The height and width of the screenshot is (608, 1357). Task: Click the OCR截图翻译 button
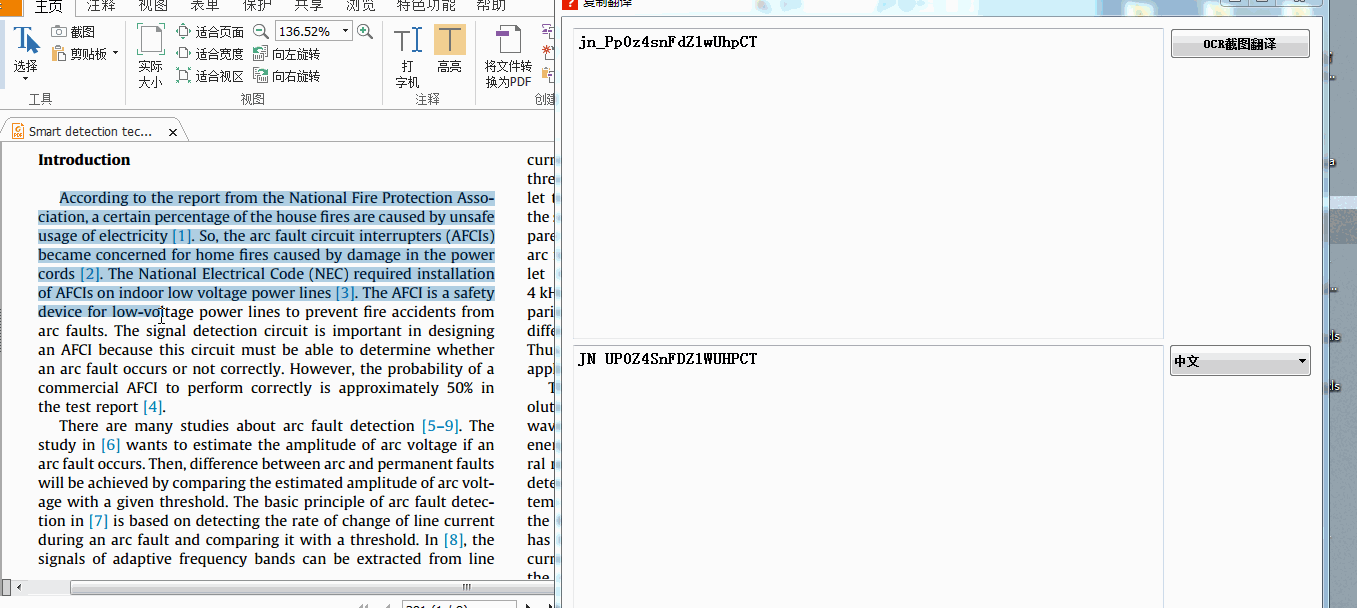[1240, 44]
